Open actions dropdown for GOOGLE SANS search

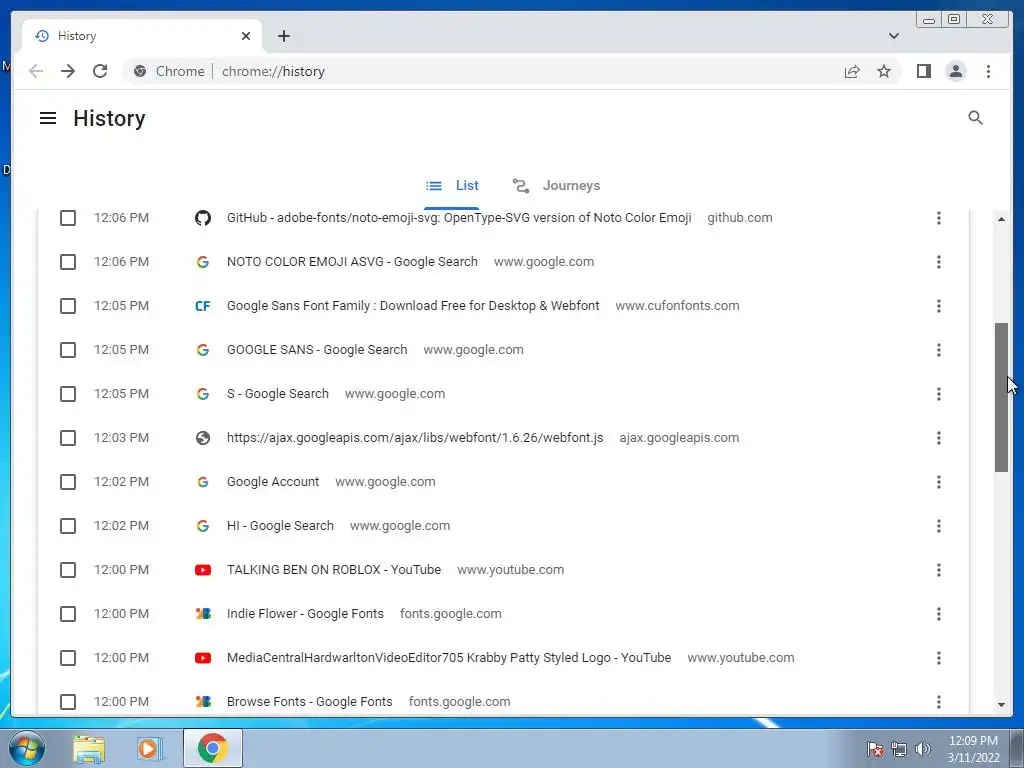coord(938,350)
